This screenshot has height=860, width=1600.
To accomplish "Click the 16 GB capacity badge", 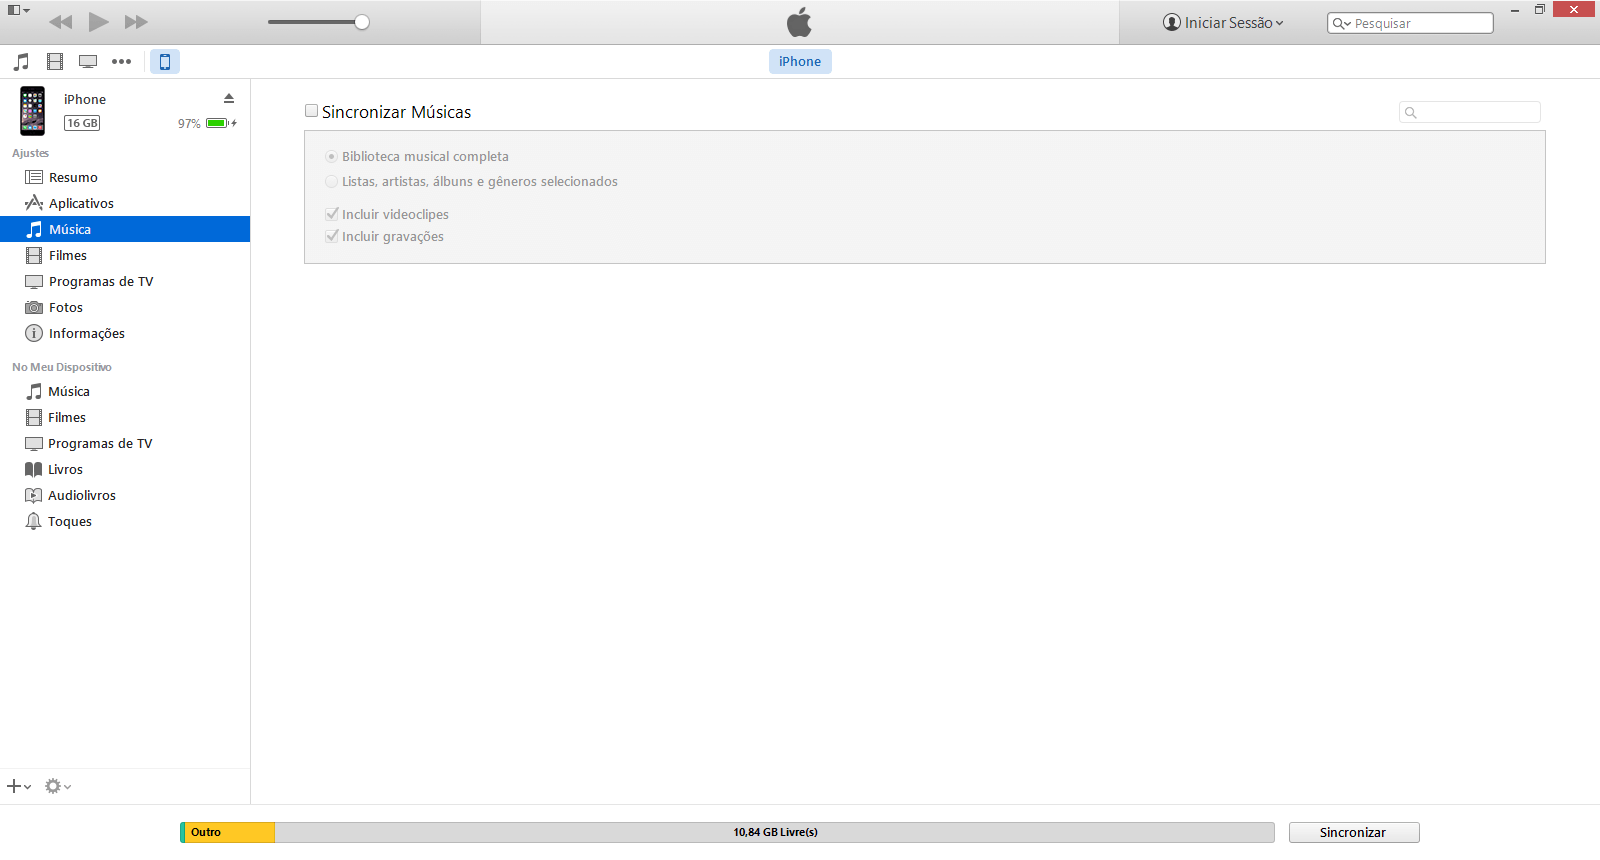I will [x=82, y=123].
